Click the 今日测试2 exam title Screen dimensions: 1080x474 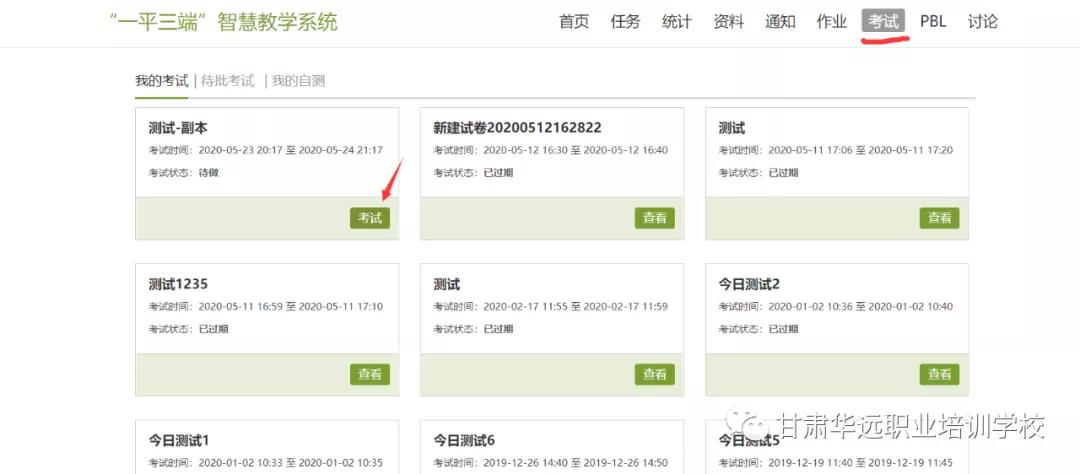[x=749, y=285]
